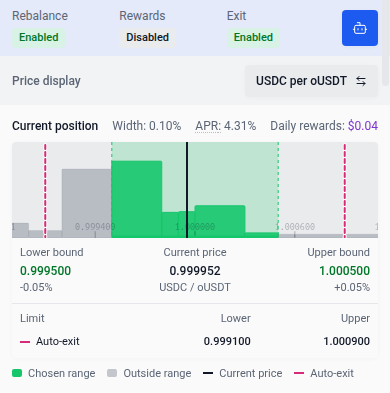Click the Outside range legend swatch

point(112,373)
